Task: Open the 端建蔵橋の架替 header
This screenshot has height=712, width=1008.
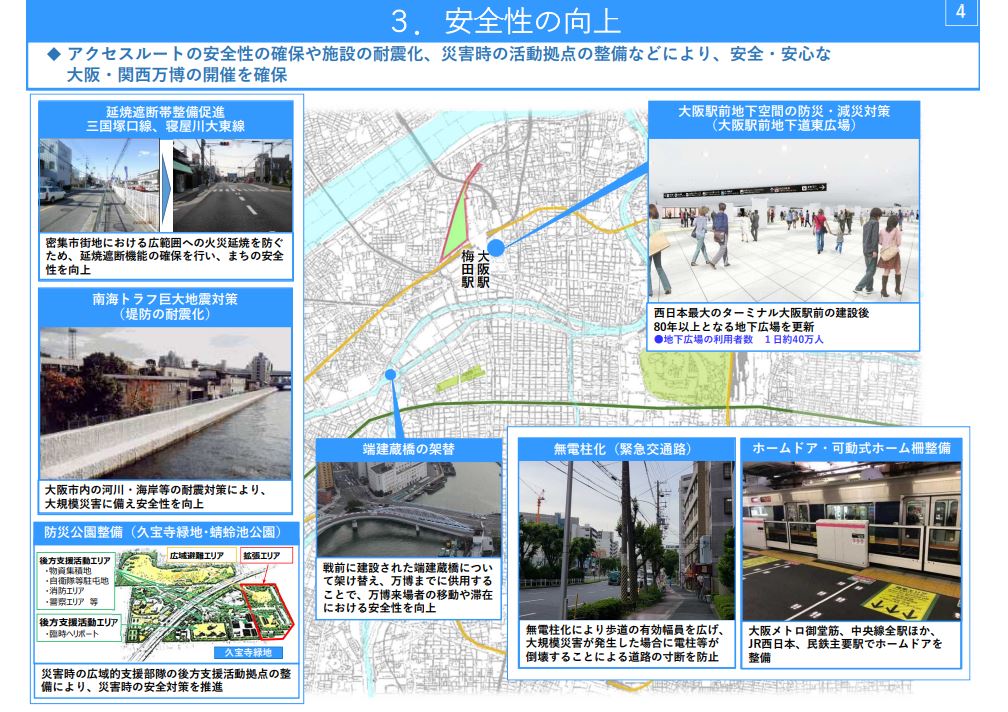Action: 408,450
